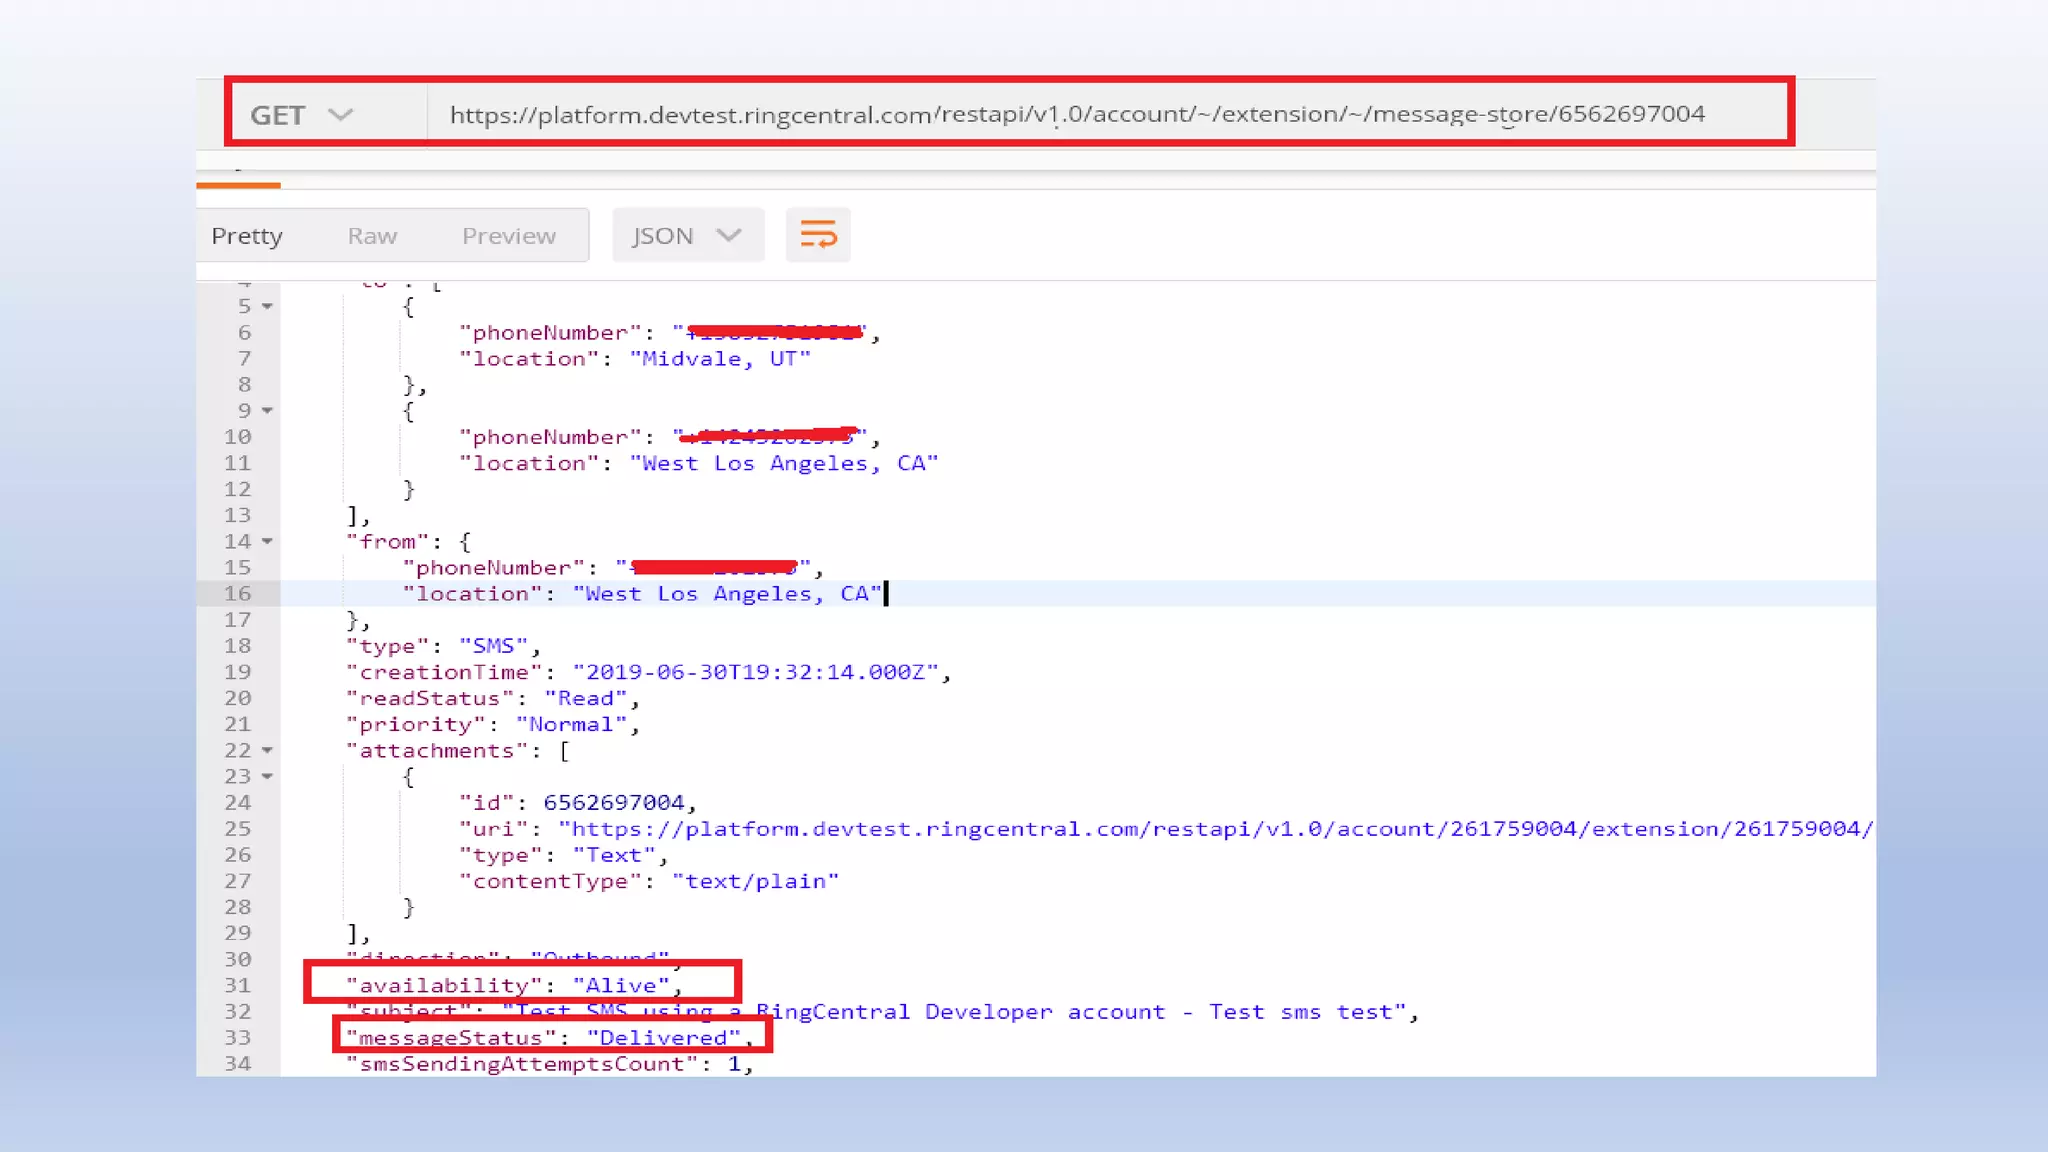Click the attachment id 6562697004 value
The height and width of the screenshot is (1152, 2048).
coord(613,803)
